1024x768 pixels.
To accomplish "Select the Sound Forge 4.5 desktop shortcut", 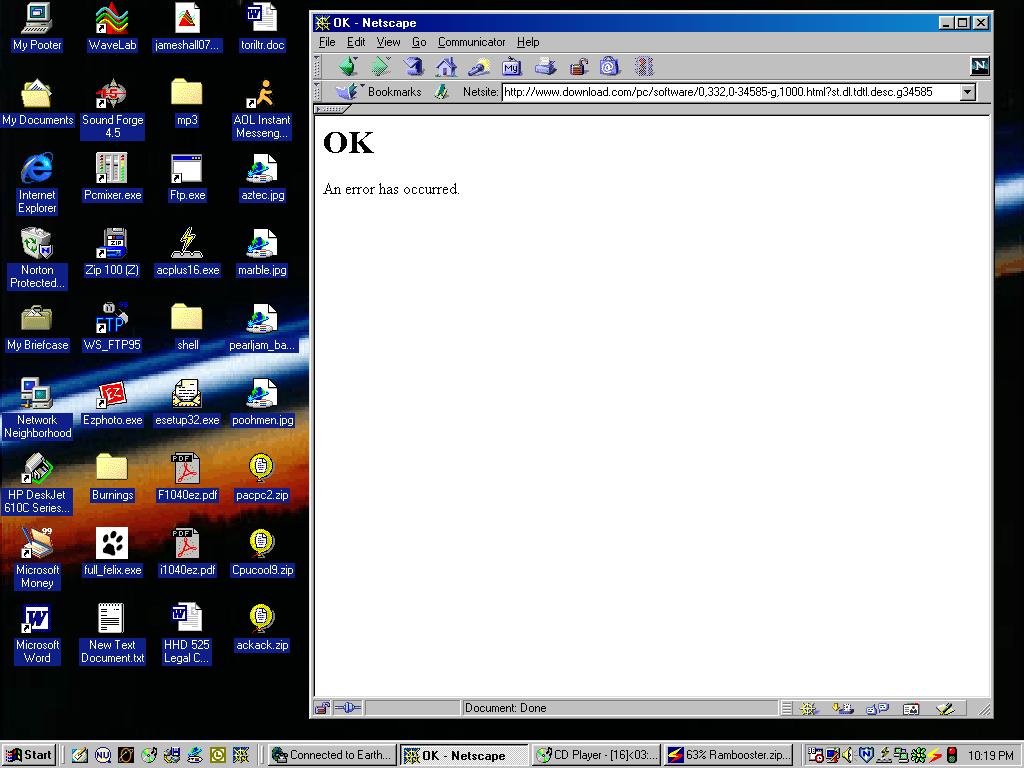I will coord(112,108).
